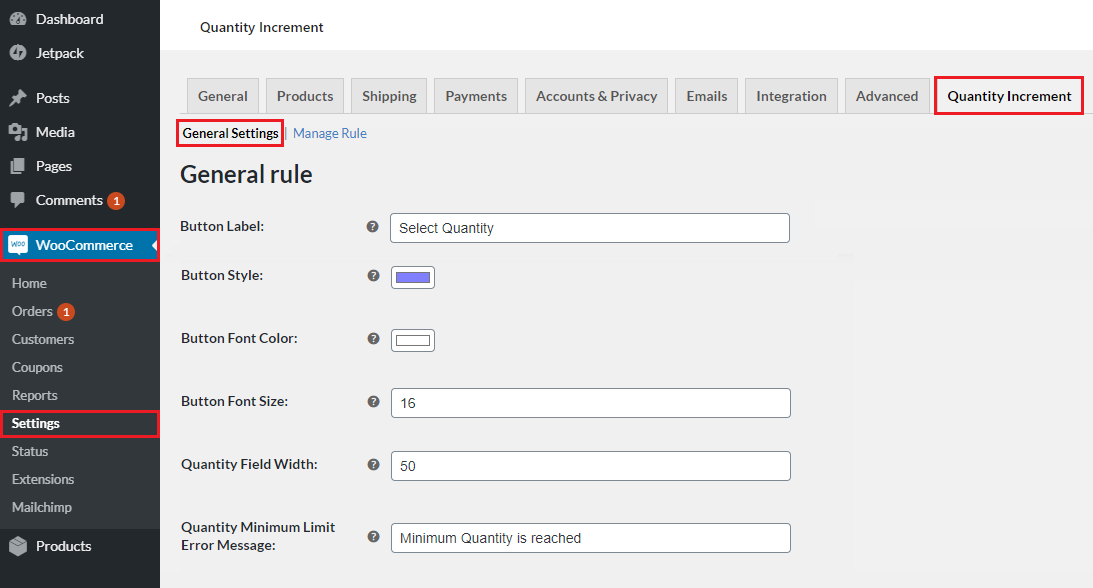Open the Button Style color swatch
Screen dimensions: 1093x588
[x=412, y=276]
